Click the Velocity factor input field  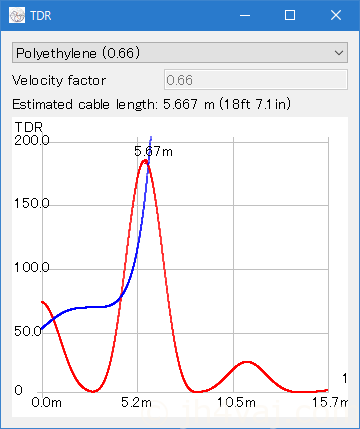point(256,80)
